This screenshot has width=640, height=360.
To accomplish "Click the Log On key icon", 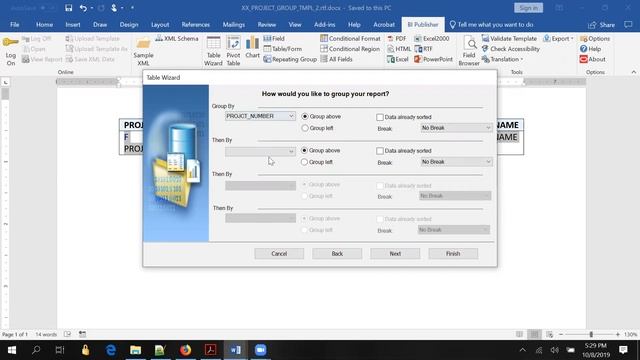I will 10,50.
